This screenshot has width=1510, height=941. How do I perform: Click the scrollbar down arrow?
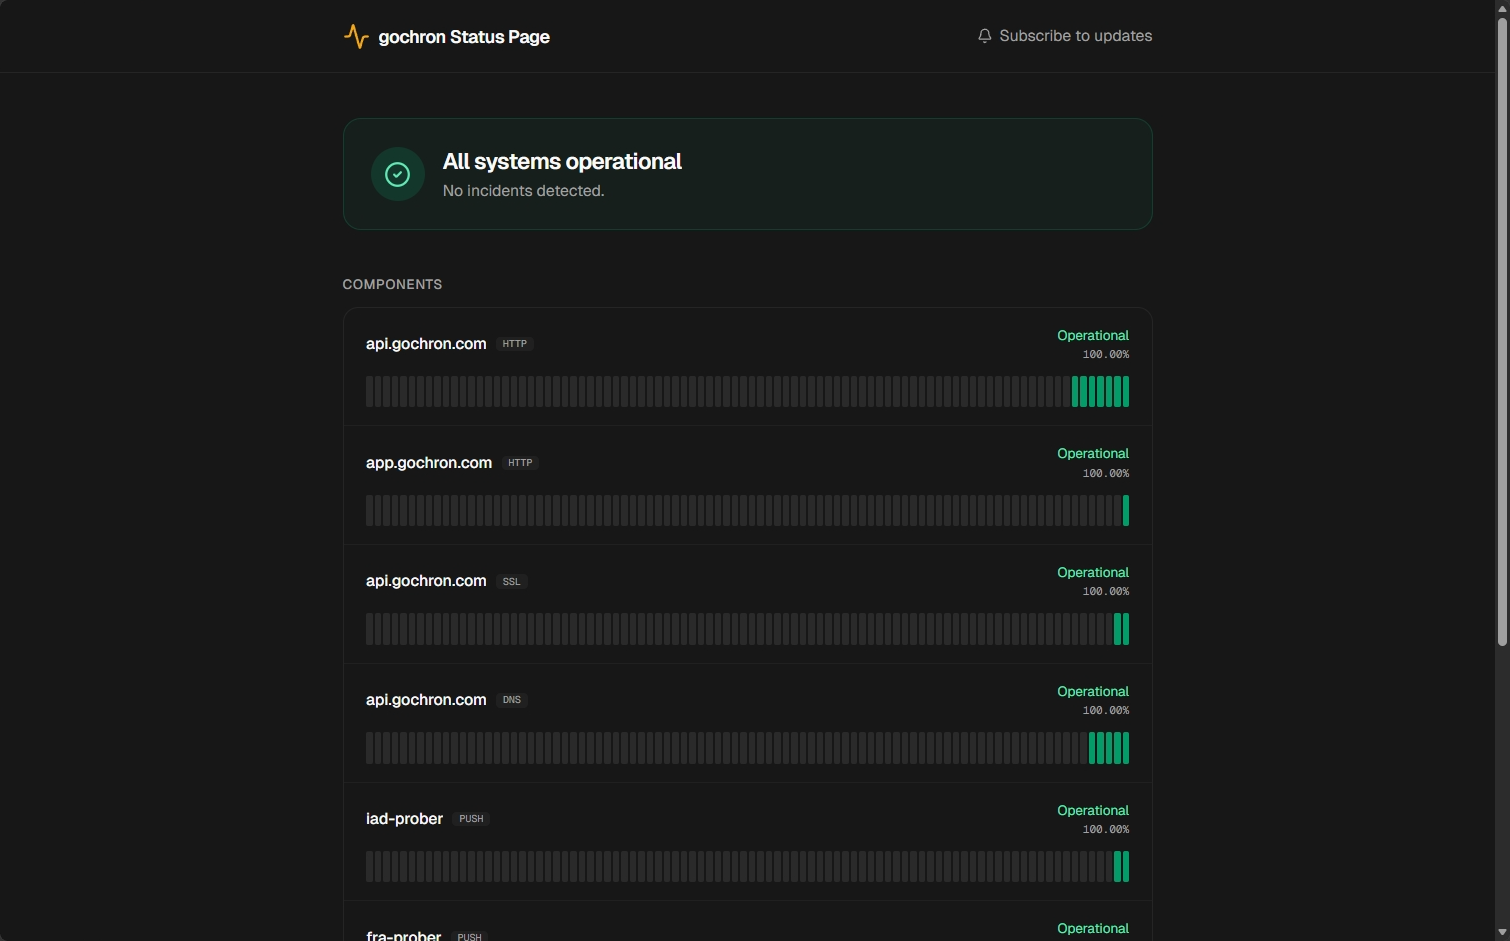click(x=1502, y=932)
